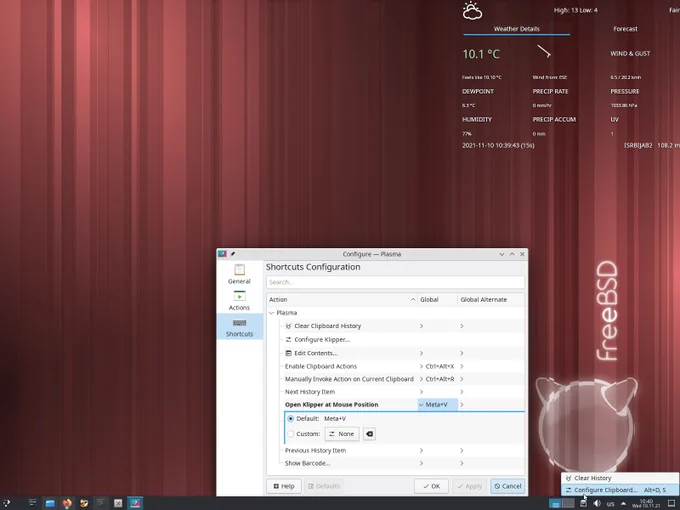Expand Global shortcut for Next History Item
The image size is (680, 510).
click(x=421, y=392)
